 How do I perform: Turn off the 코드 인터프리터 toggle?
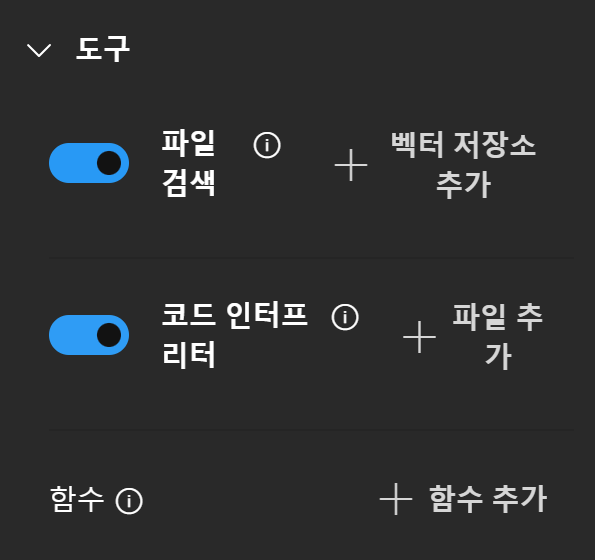(x=89, y=335)
